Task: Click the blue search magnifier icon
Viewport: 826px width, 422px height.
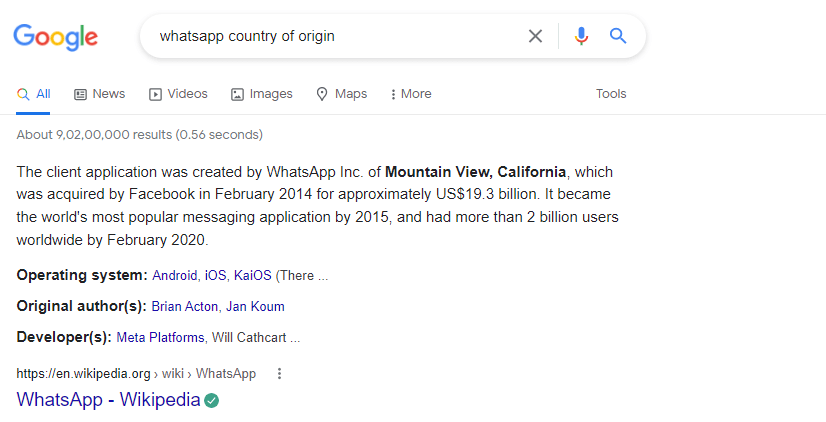Action: (x=618, y=36)
